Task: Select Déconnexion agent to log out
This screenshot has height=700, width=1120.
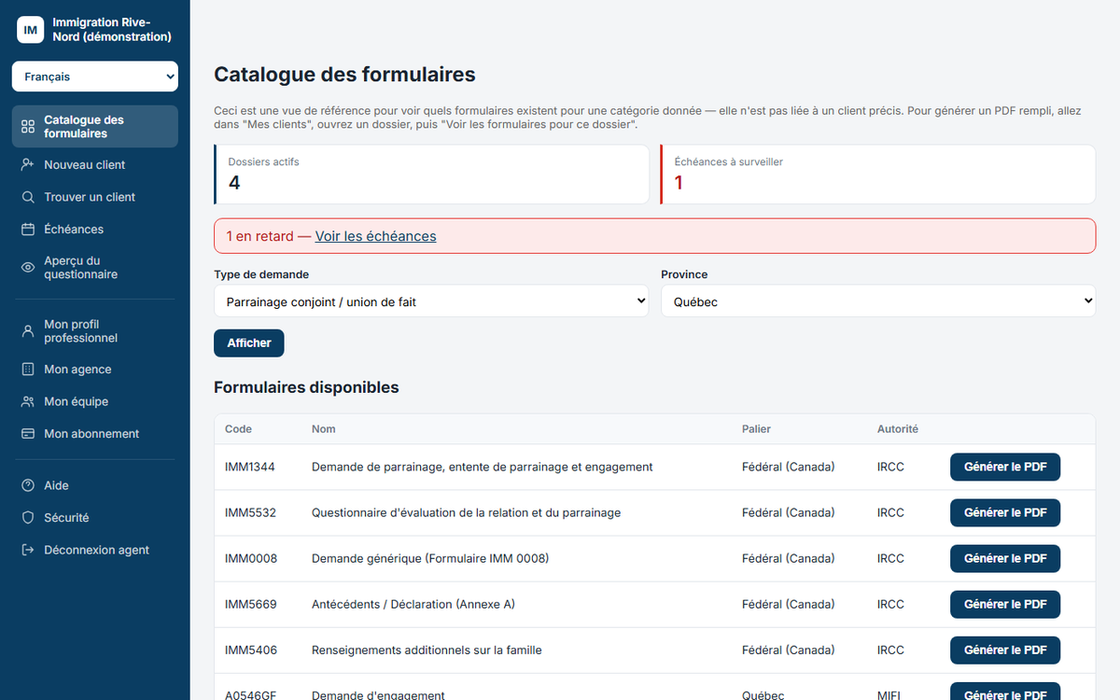Action: (x=95, y=550)
